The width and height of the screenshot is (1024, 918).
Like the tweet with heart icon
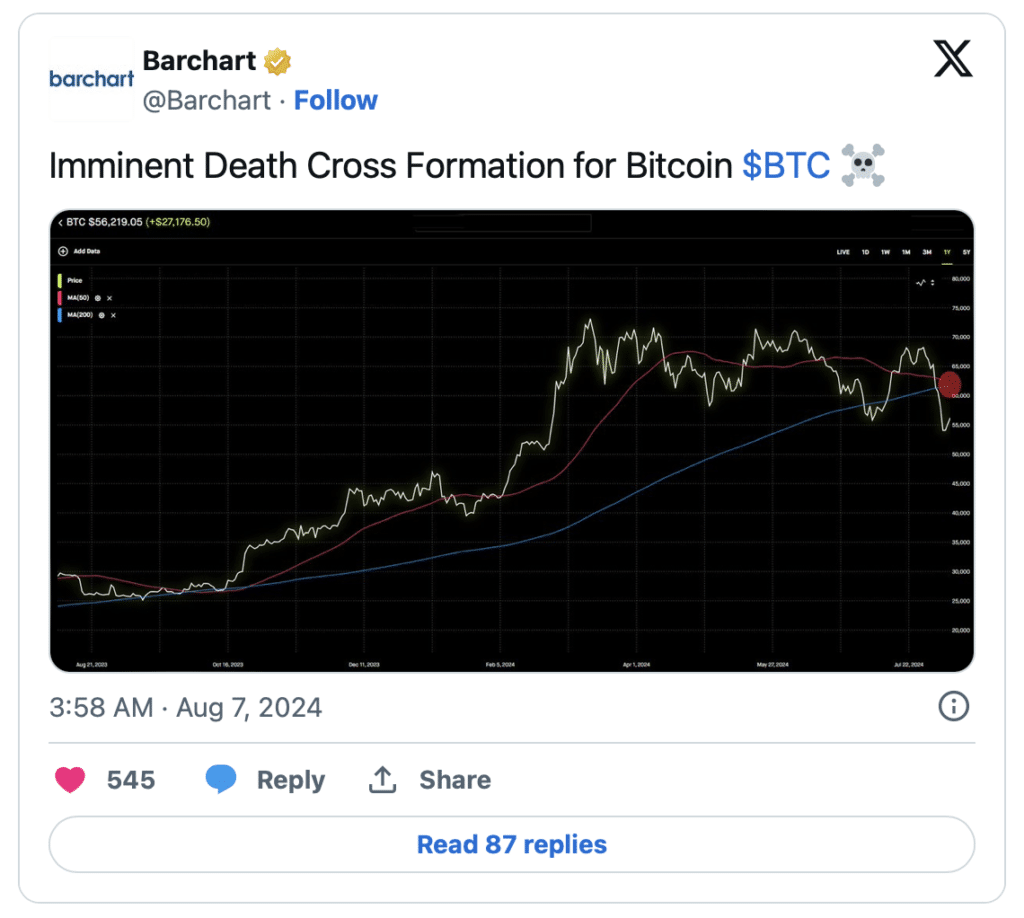tap(70, 780)
